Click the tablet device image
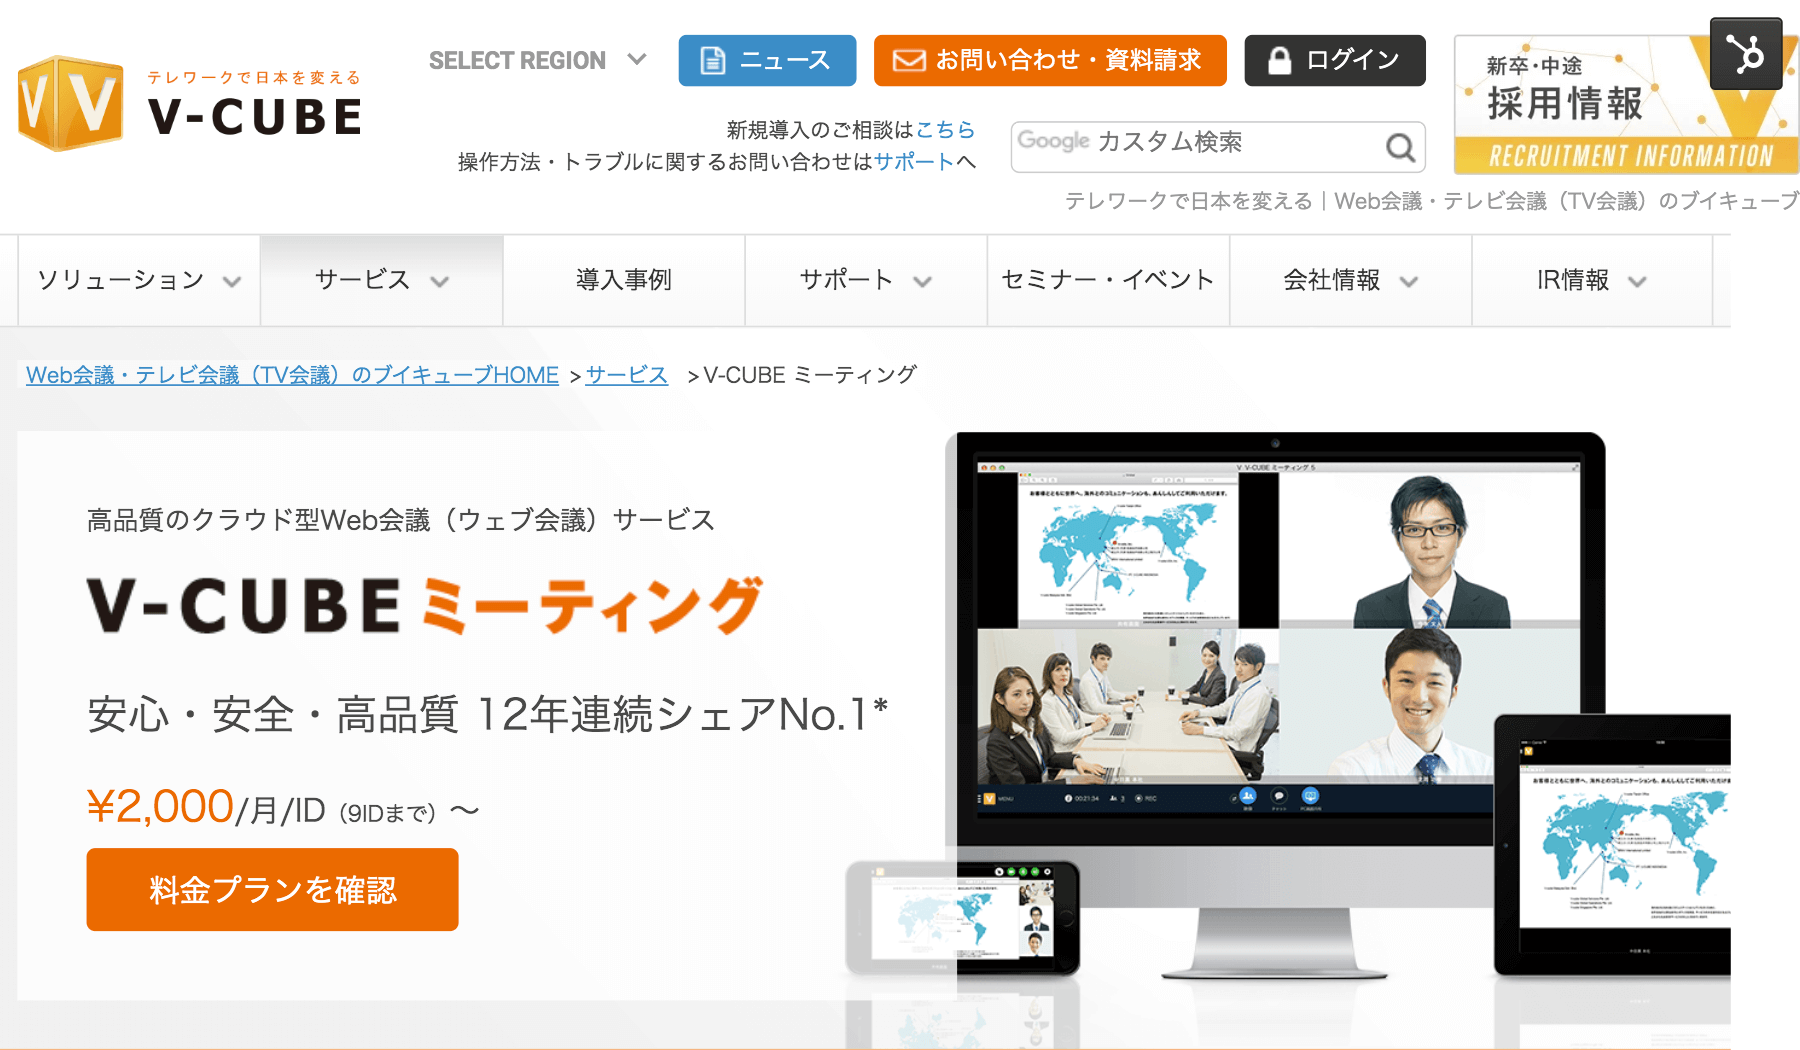Image resolution: width=1800 pixels, height=1050 pixels. 1612,845
